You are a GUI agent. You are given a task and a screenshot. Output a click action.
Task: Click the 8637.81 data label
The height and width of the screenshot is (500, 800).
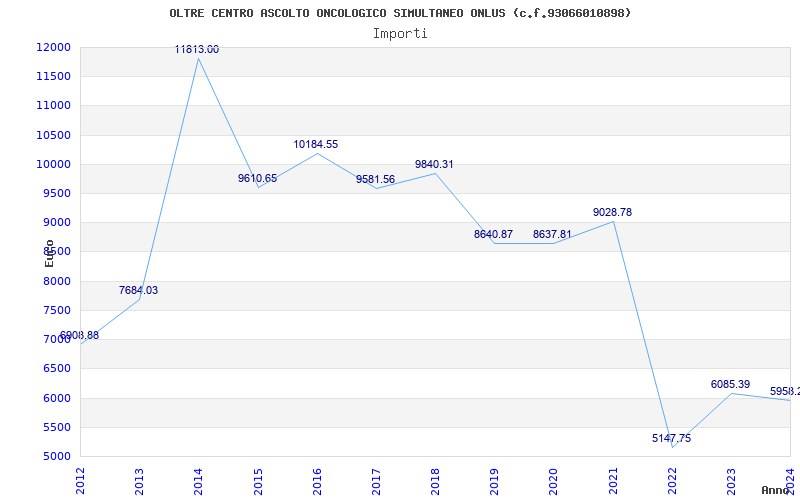[x=553, y=235]
